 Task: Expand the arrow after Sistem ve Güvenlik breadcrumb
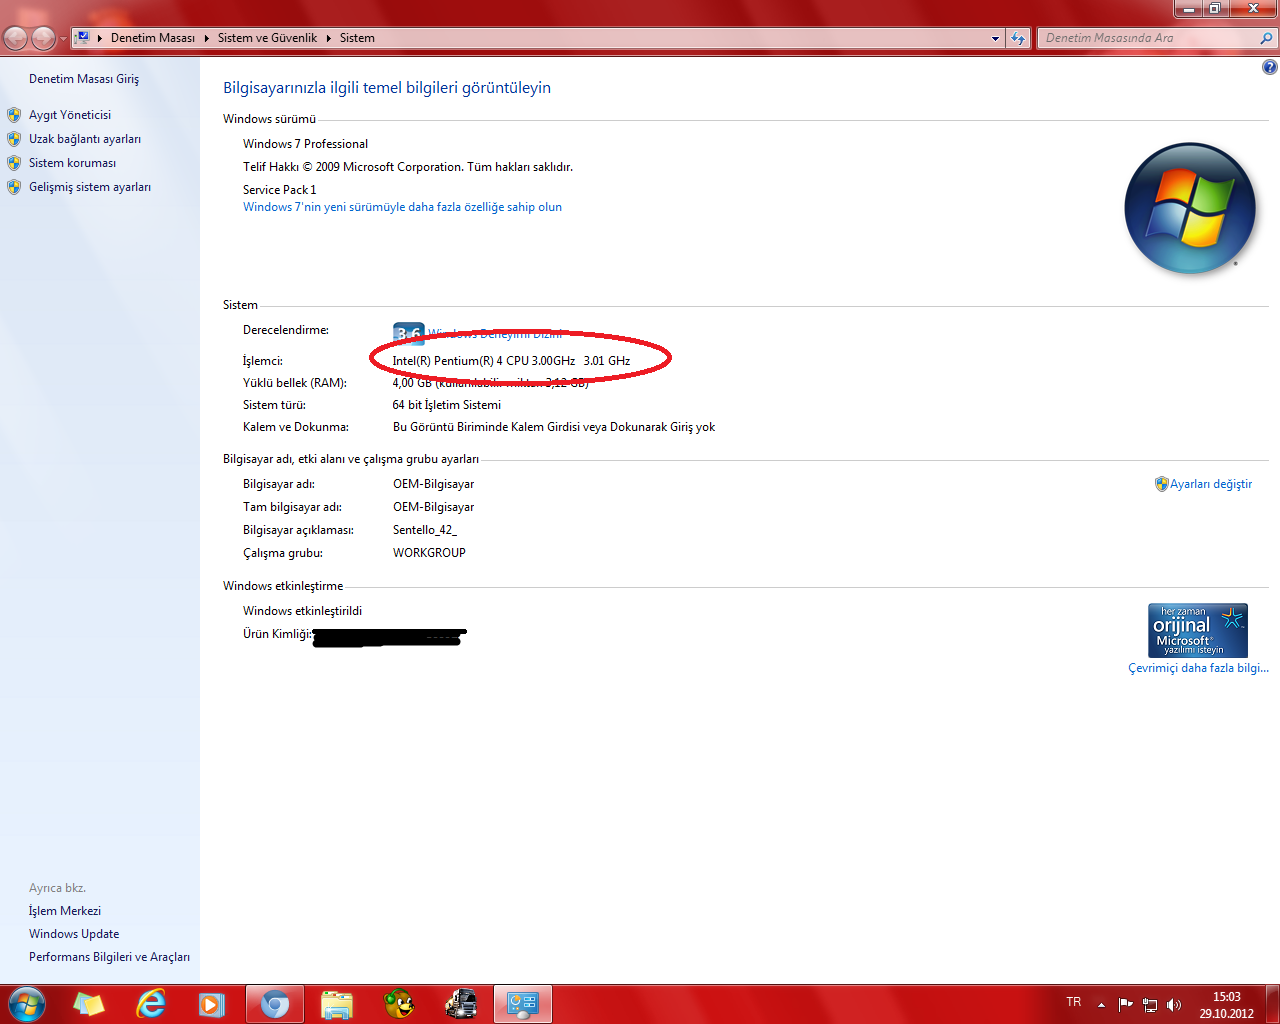[x=328, y=38]
